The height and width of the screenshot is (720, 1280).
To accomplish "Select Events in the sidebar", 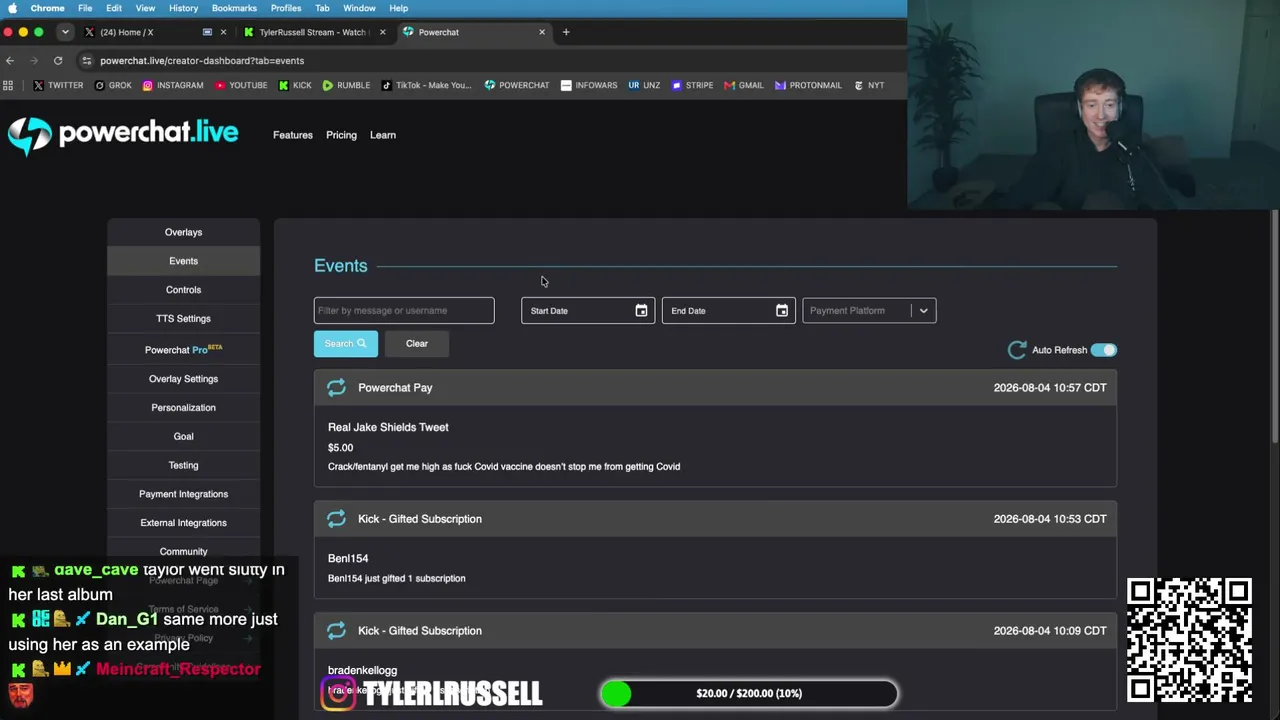I will pos(183,261).
